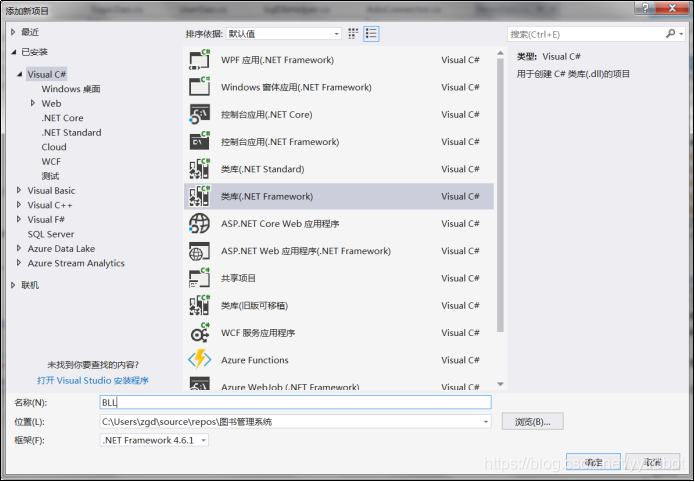Select the SQL Server category
The width and height of the screenshot is (695, 482).
pyautogui.click(x=51, y=234)
